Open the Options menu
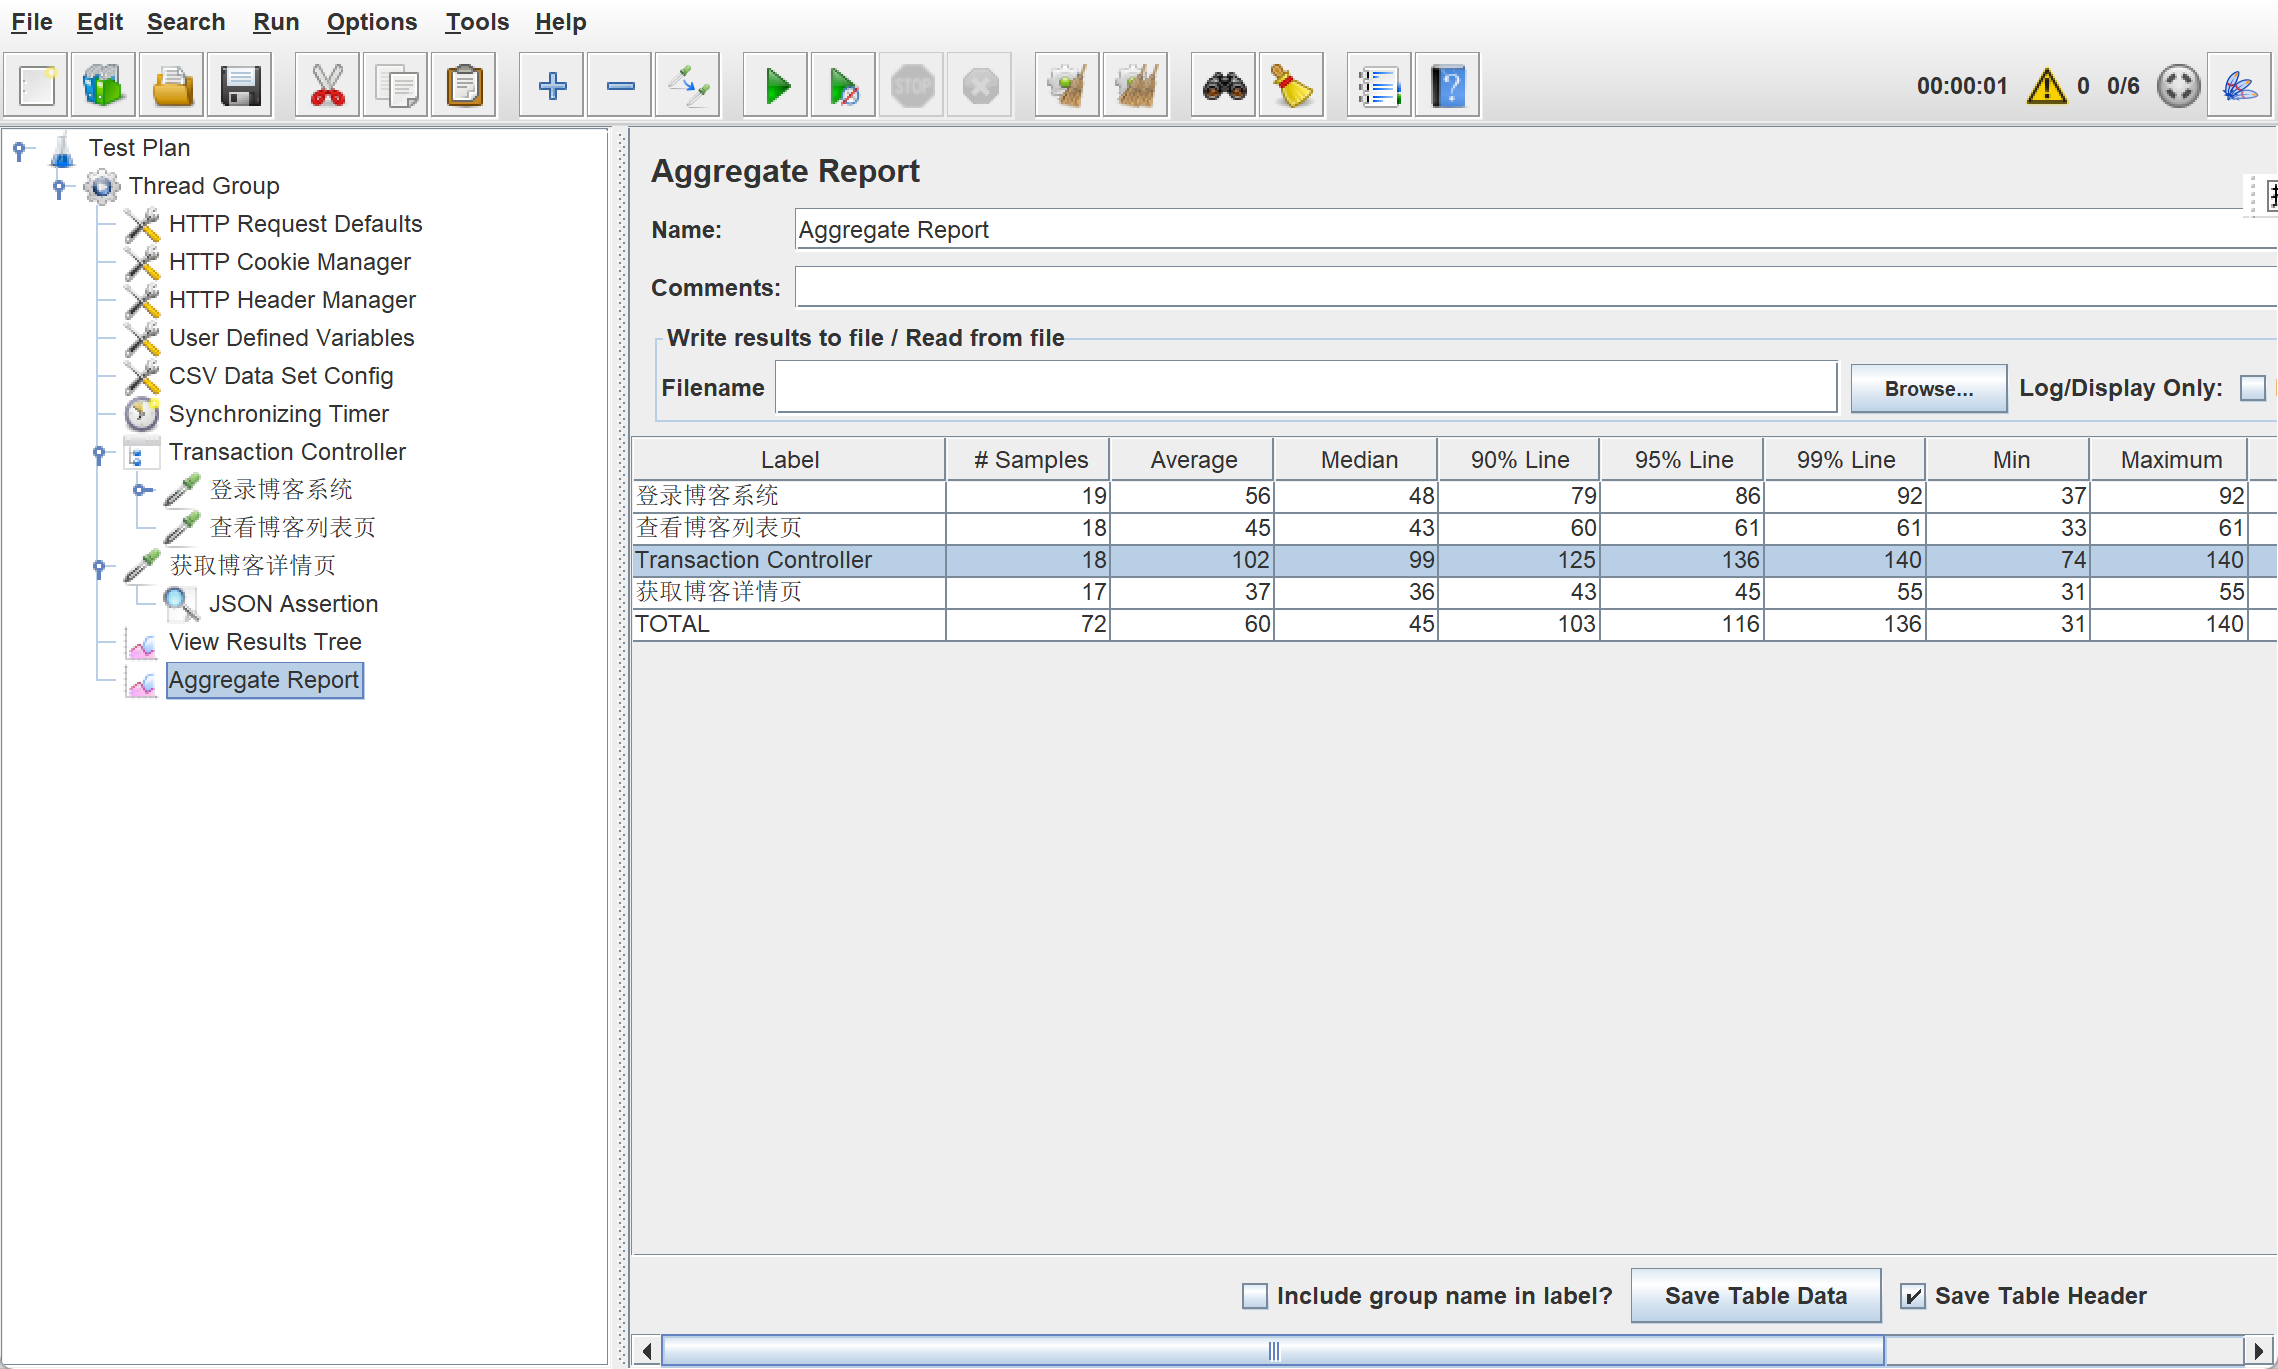Image resolution: width=2278 pixels, height=1369 pixels. coord(371,22)
